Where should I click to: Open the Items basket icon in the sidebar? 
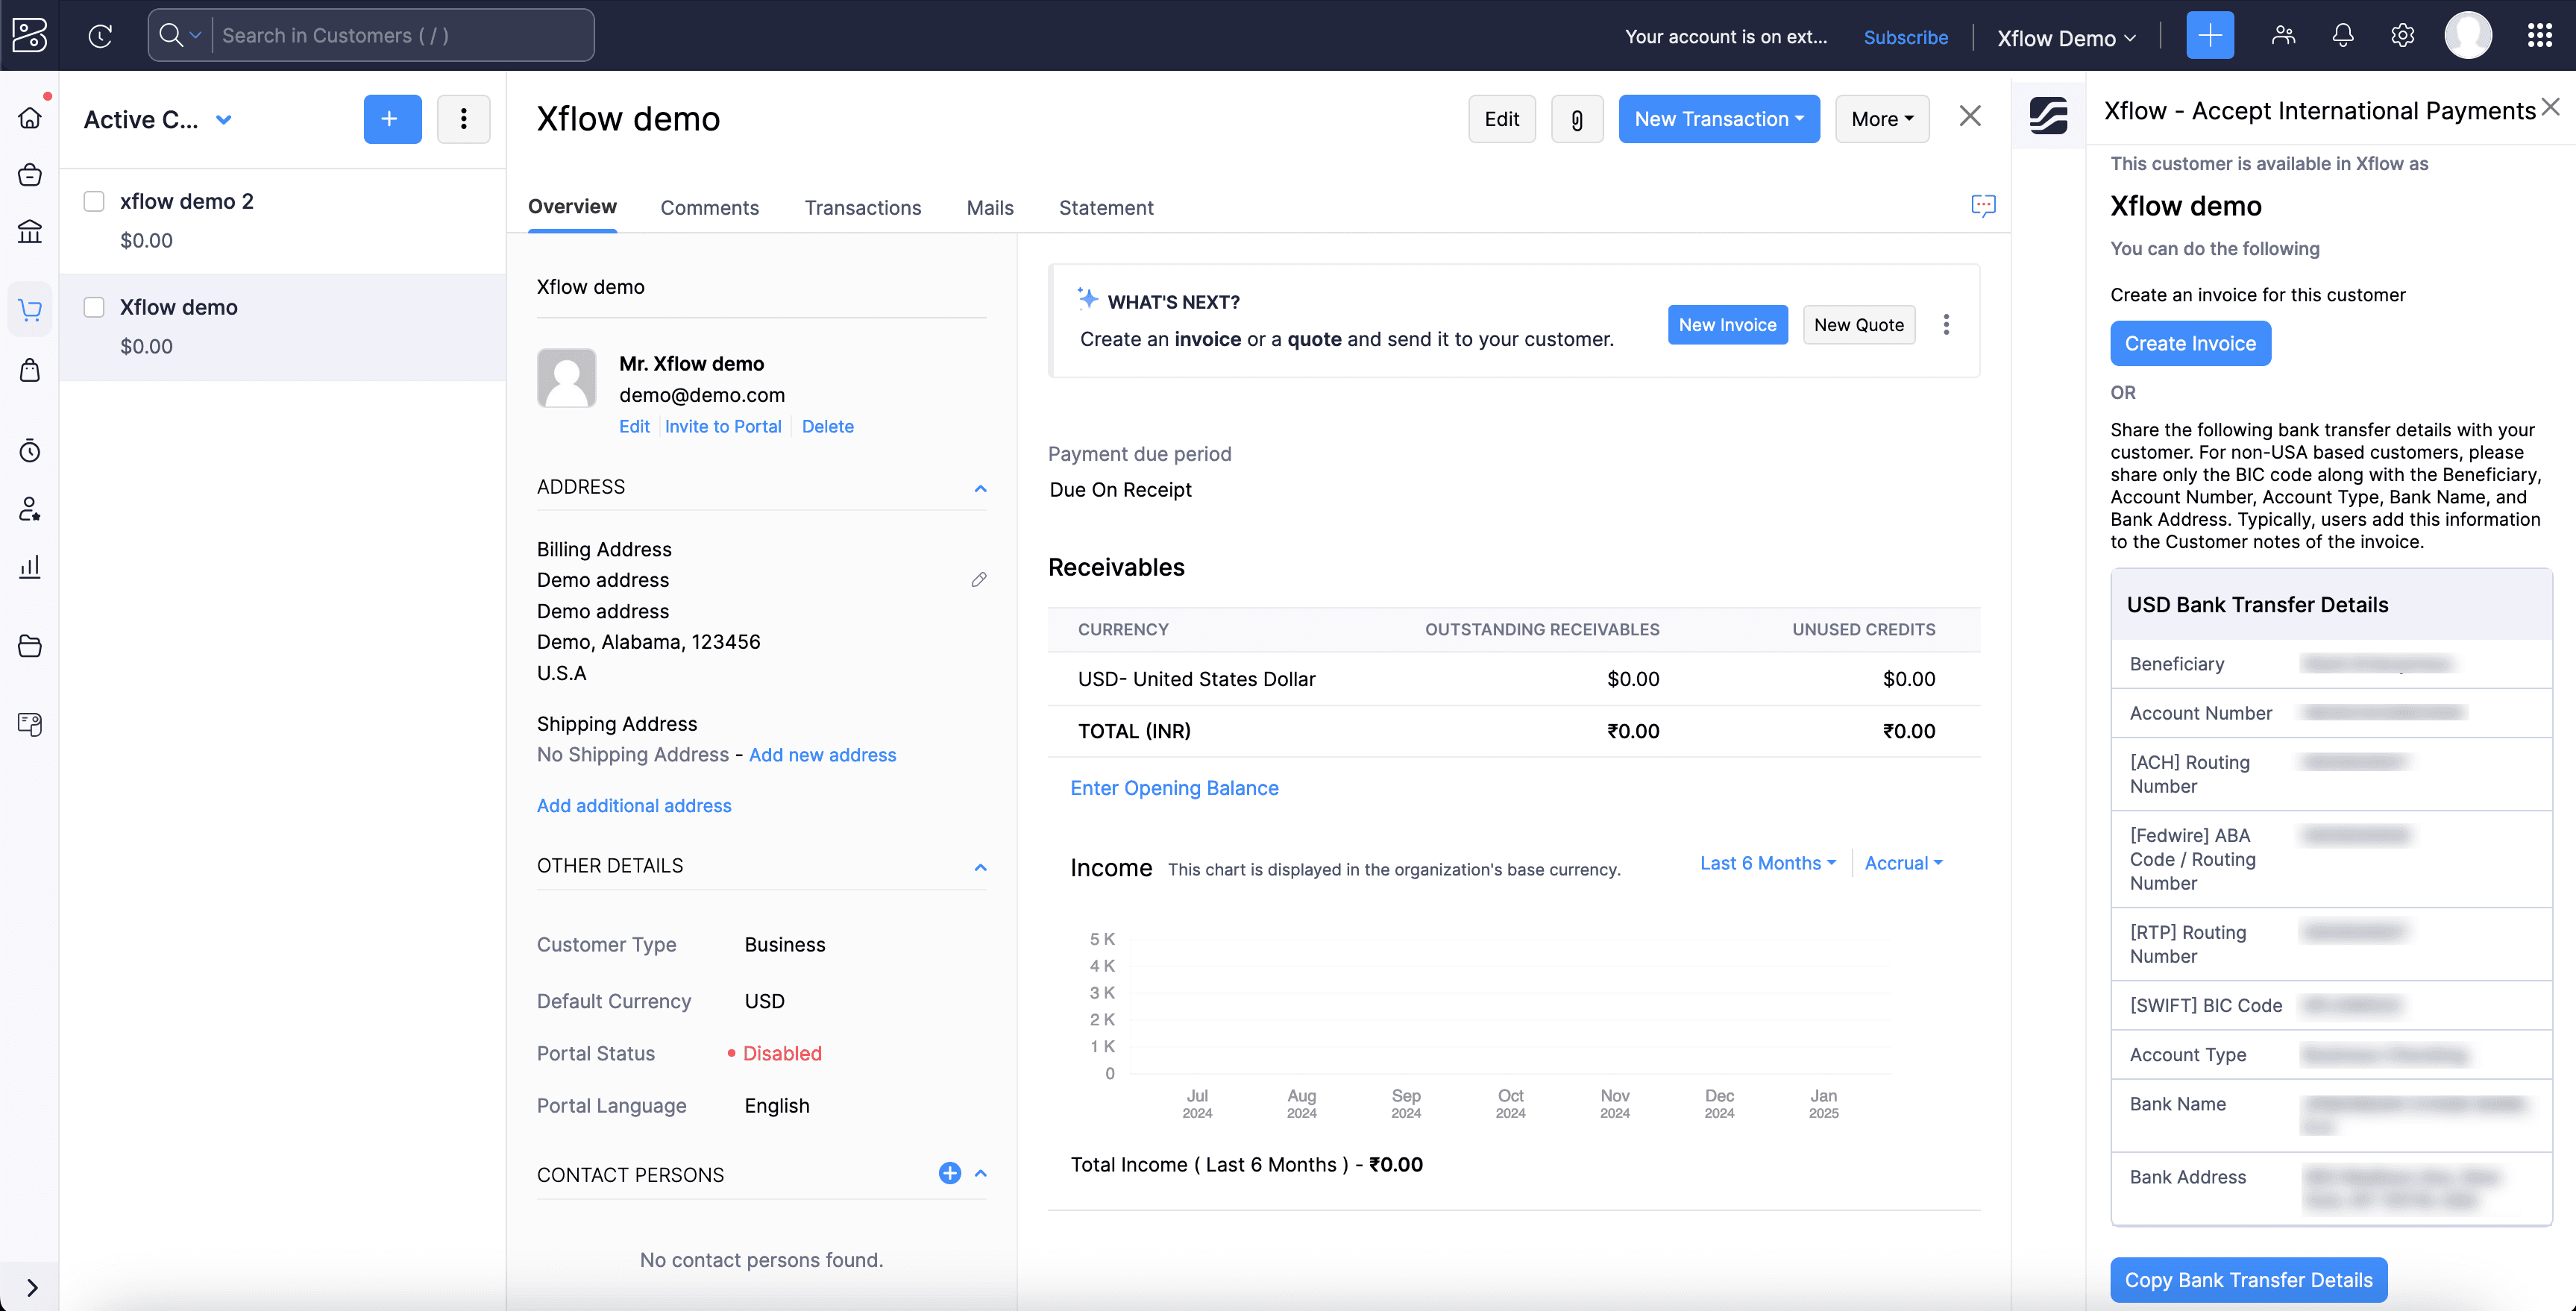coord(30,175)
